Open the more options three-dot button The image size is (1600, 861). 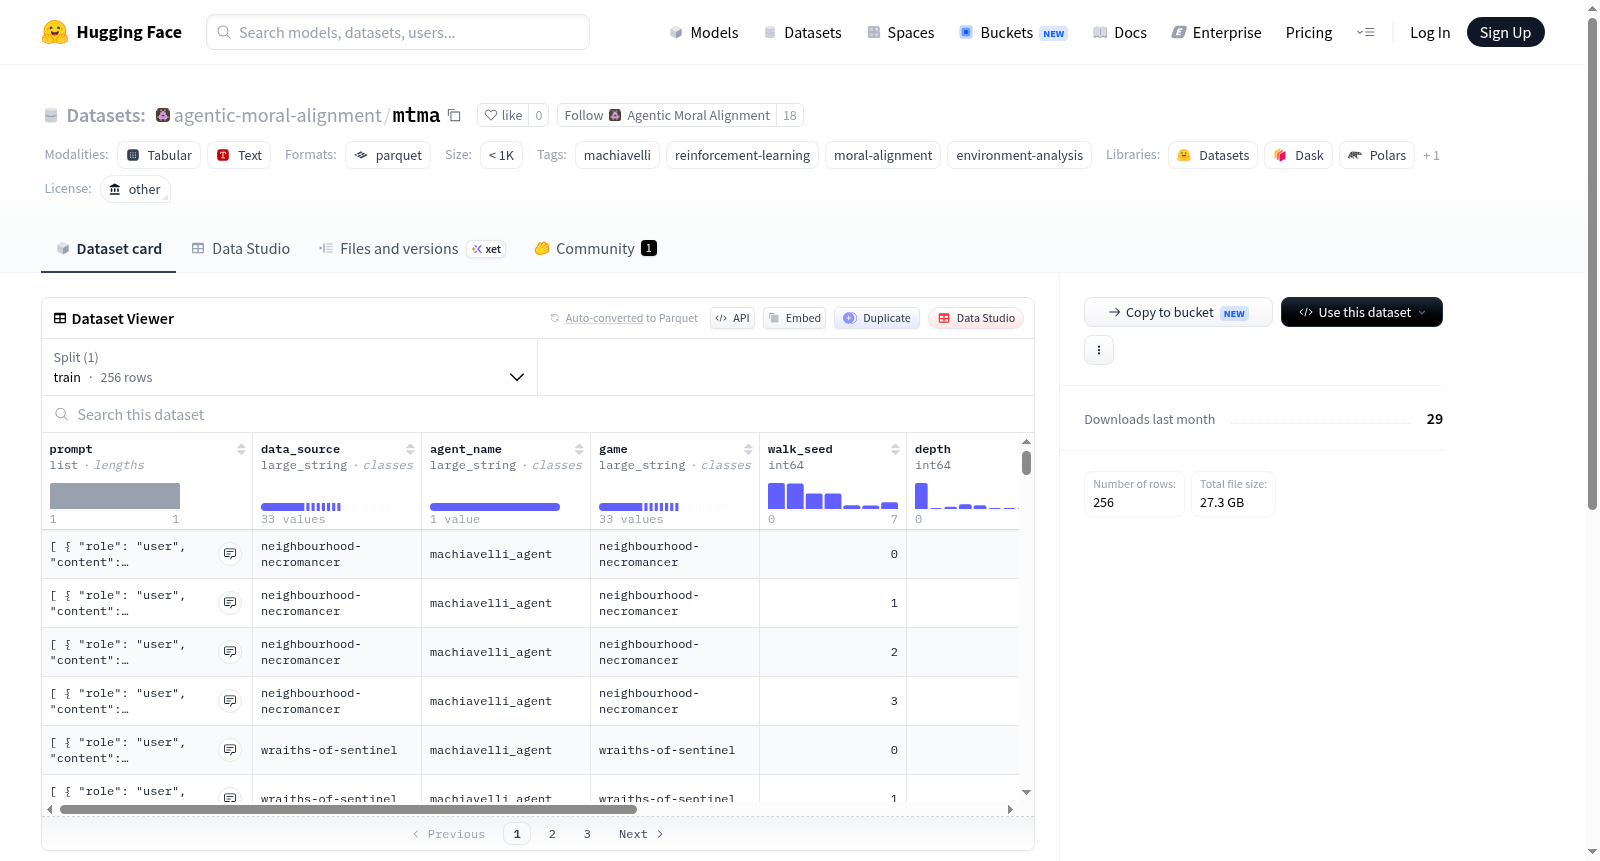click(1099, 350)
